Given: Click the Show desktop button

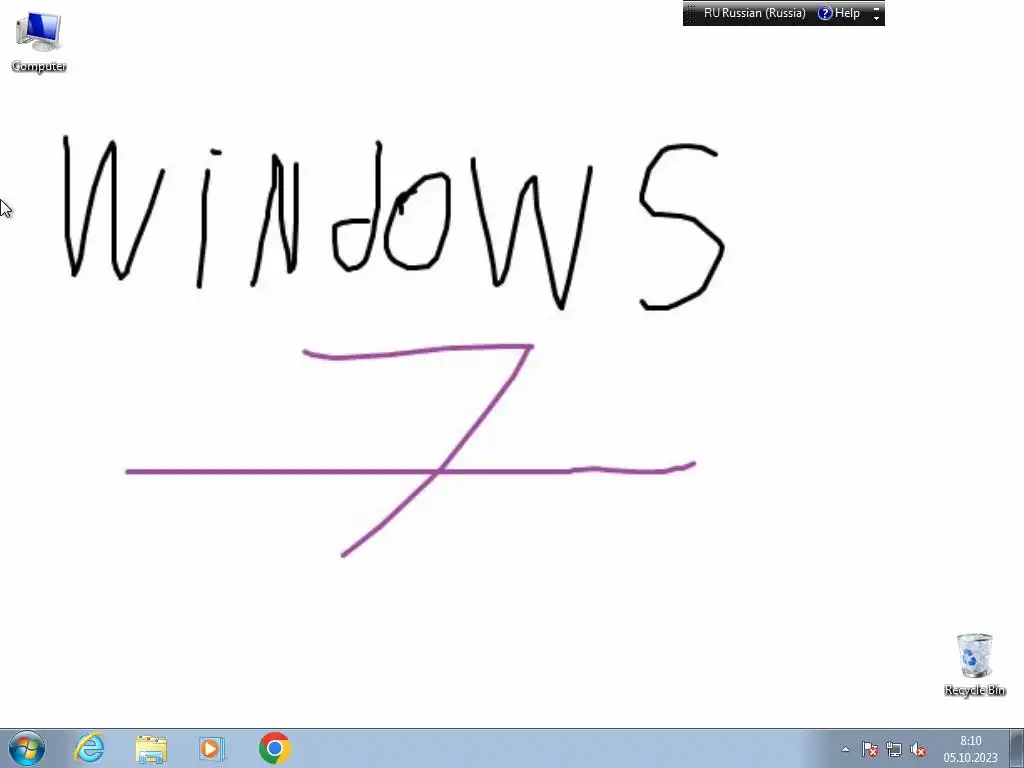Looking at the screenshot, I should click(x=1017, y=748).
